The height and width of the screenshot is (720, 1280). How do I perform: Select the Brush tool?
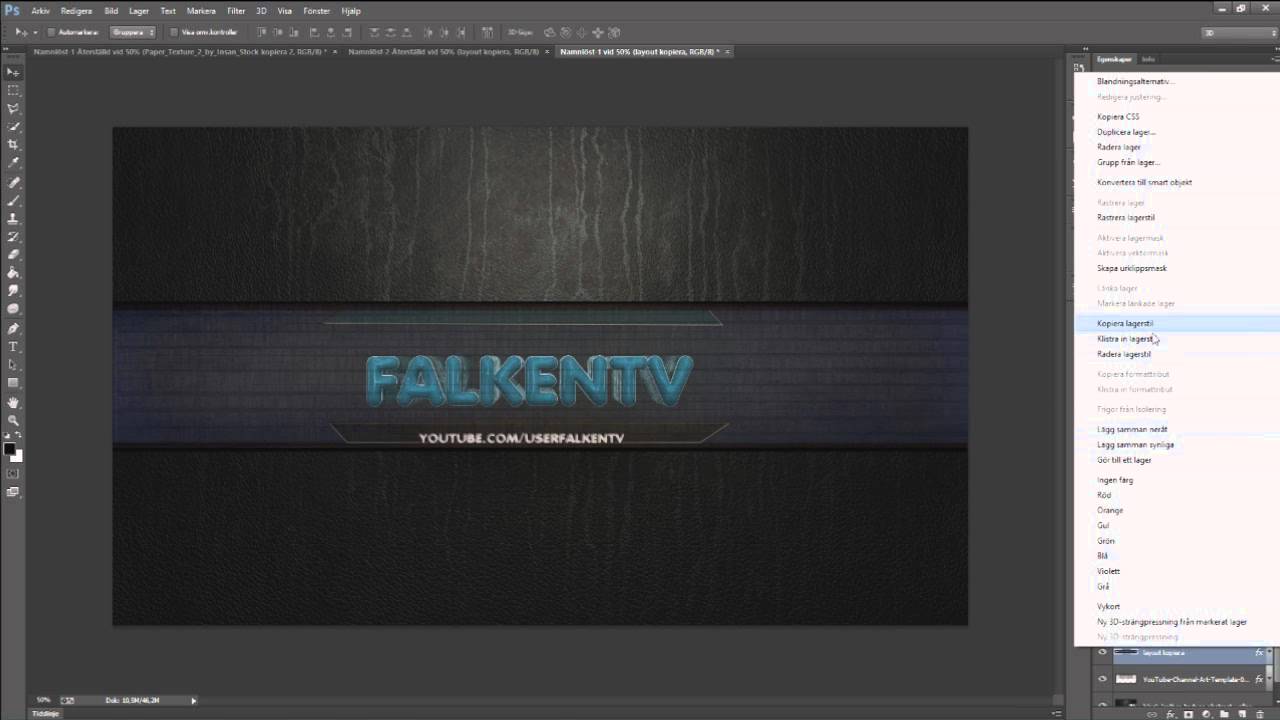(13, 201)
